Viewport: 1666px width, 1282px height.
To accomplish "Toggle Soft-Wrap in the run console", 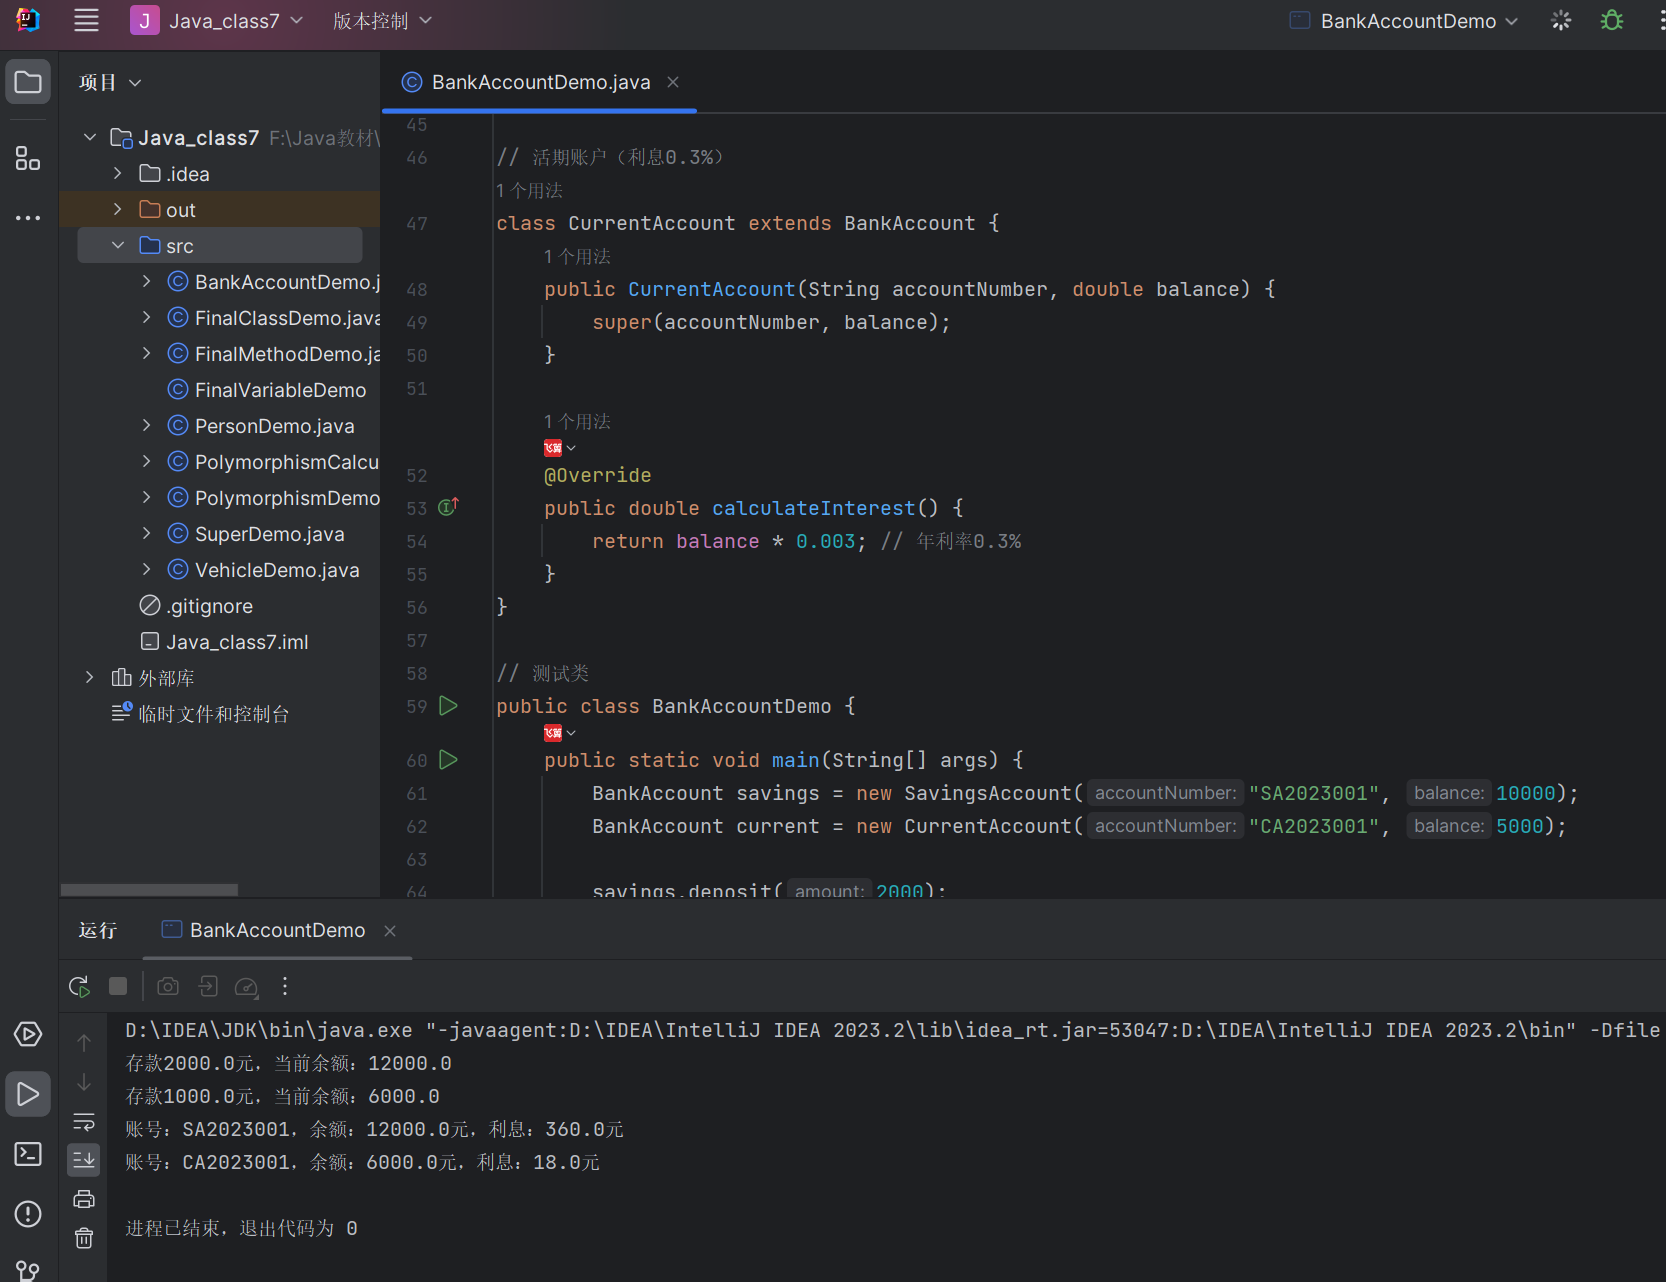I will click(x=84, y=1121).
